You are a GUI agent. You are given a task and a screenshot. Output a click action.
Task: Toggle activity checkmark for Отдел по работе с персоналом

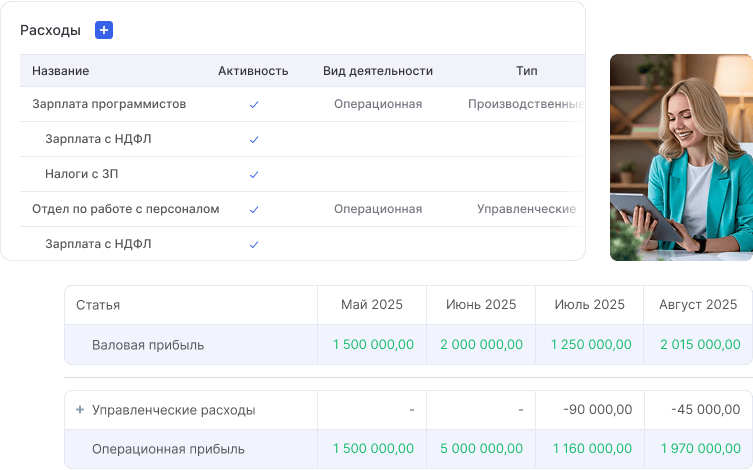pos(254,209)
